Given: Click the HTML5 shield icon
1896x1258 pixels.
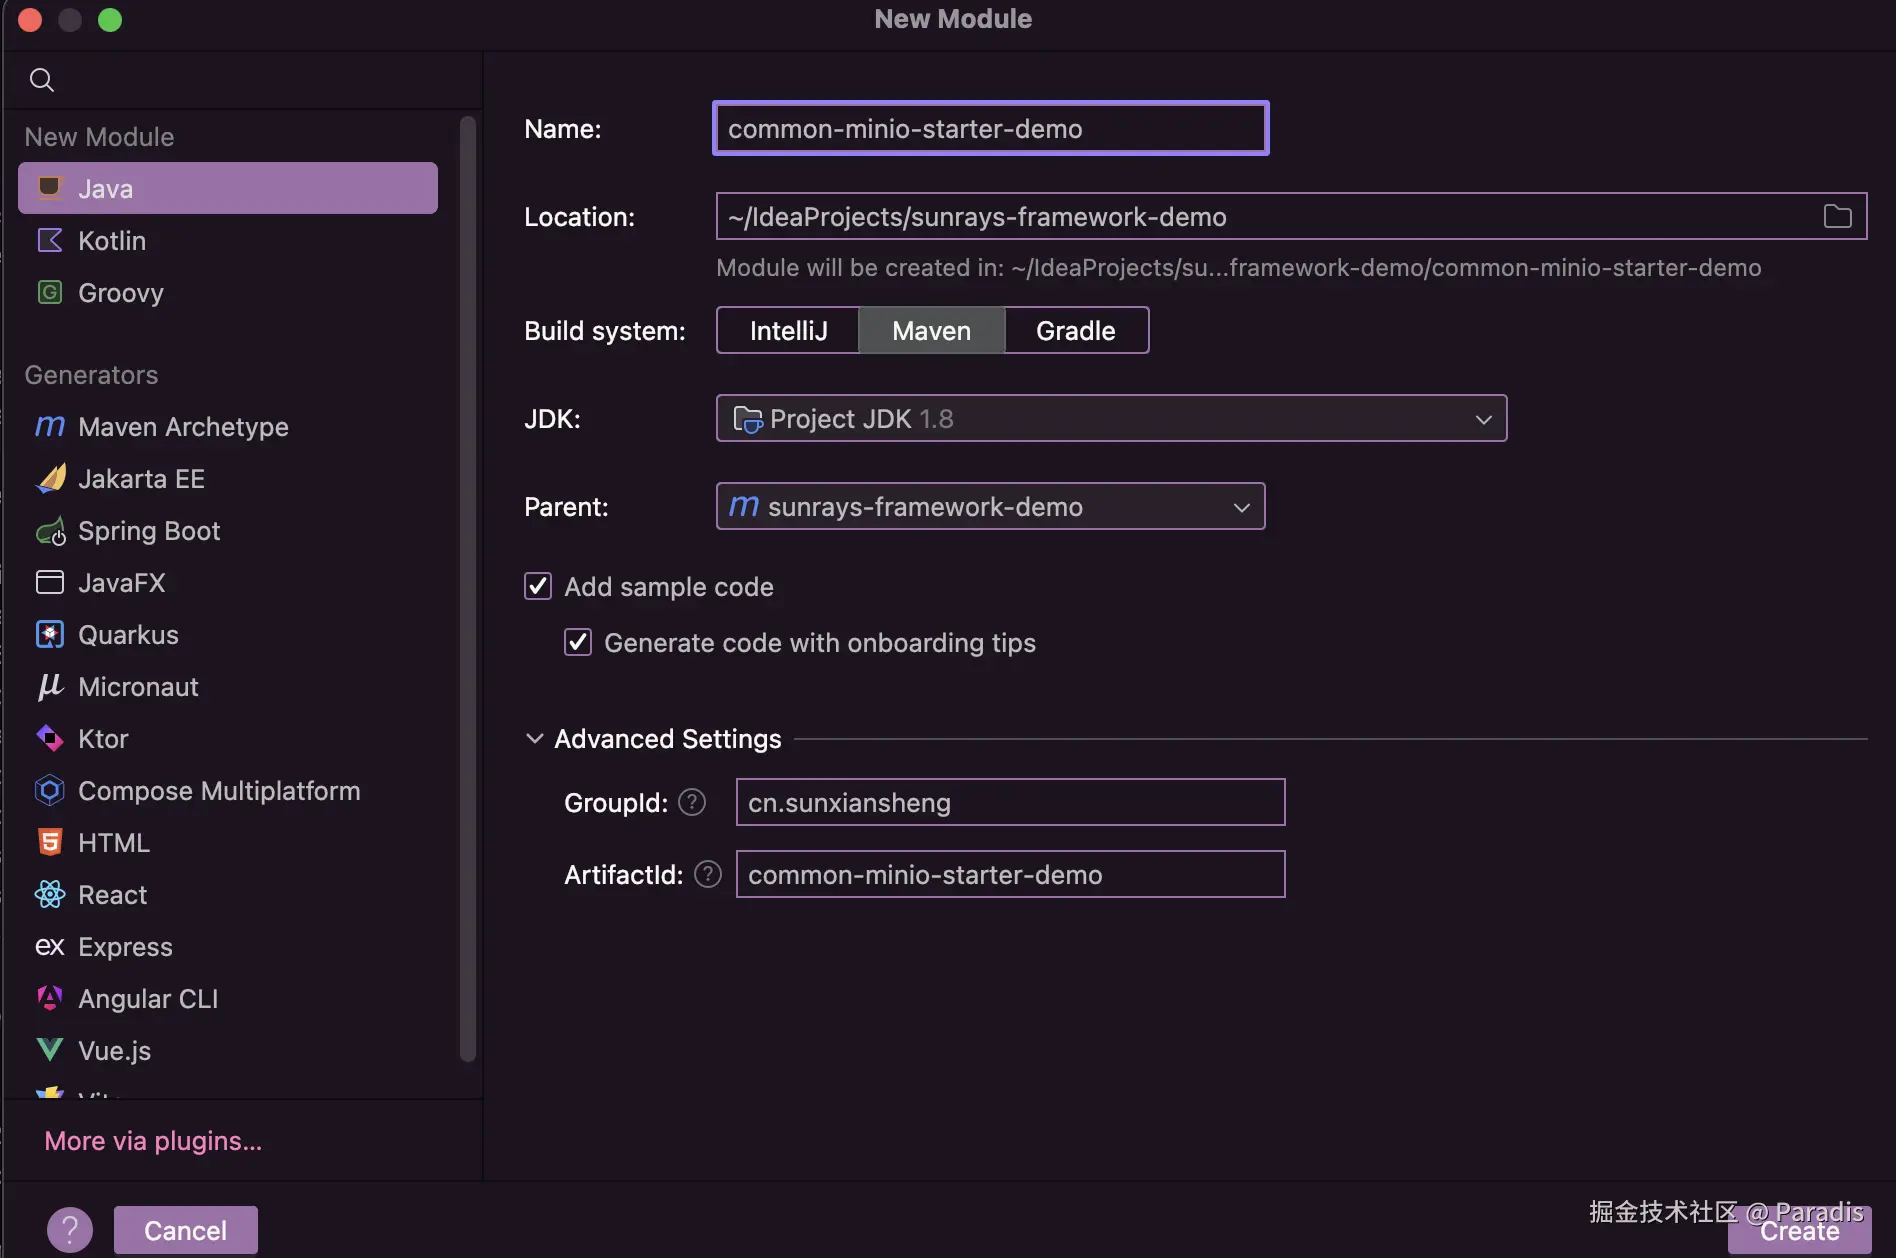Looking at the screenshot, I should click(50, 842).
